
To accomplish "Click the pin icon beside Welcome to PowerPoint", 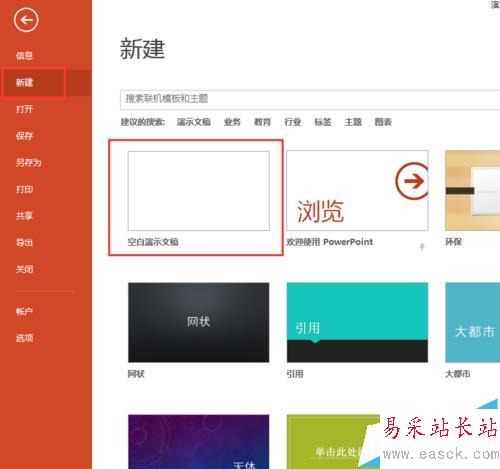I will coord(422,247).
